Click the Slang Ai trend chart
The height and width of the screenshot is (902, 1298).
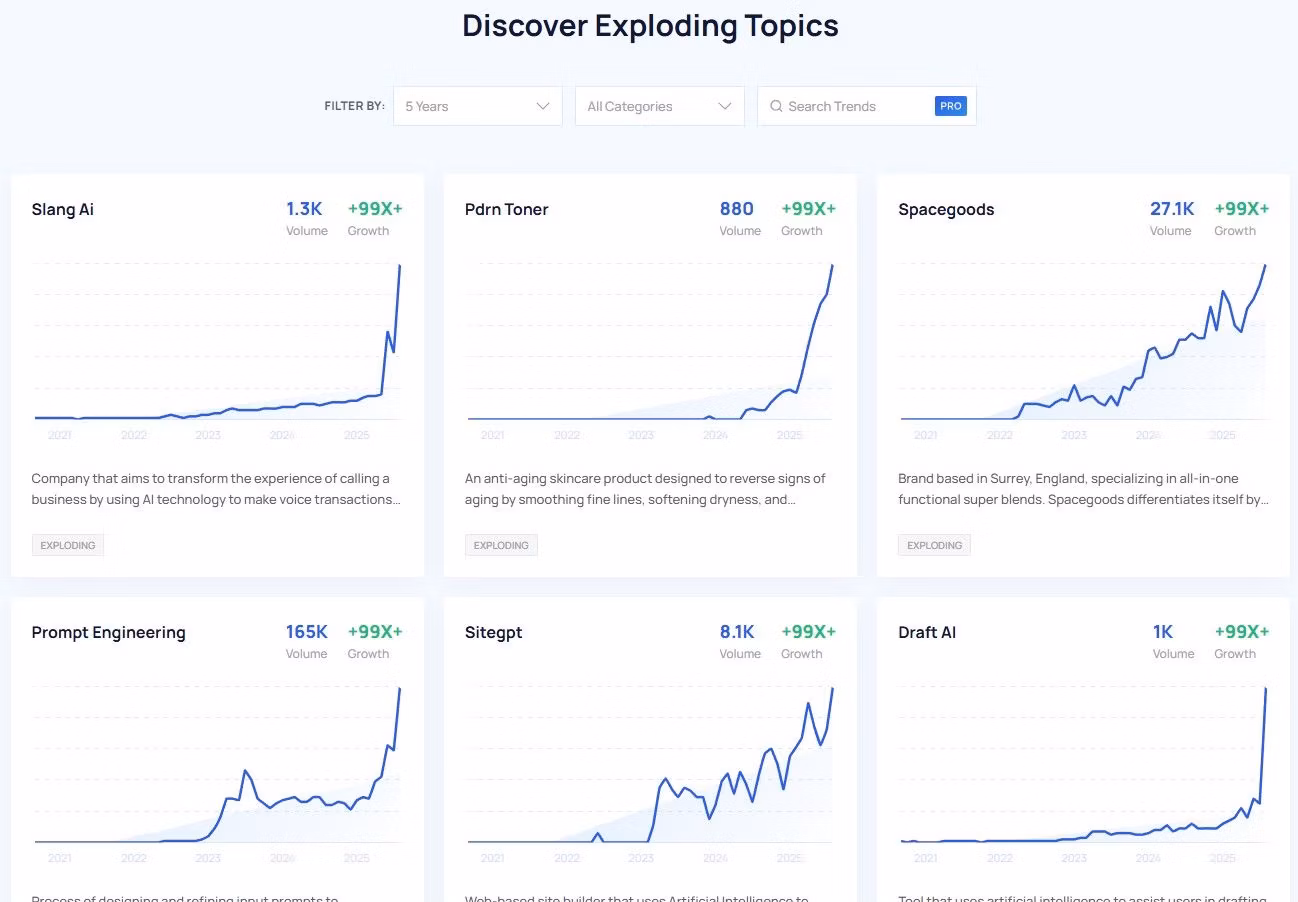click(x=217, y=349)
